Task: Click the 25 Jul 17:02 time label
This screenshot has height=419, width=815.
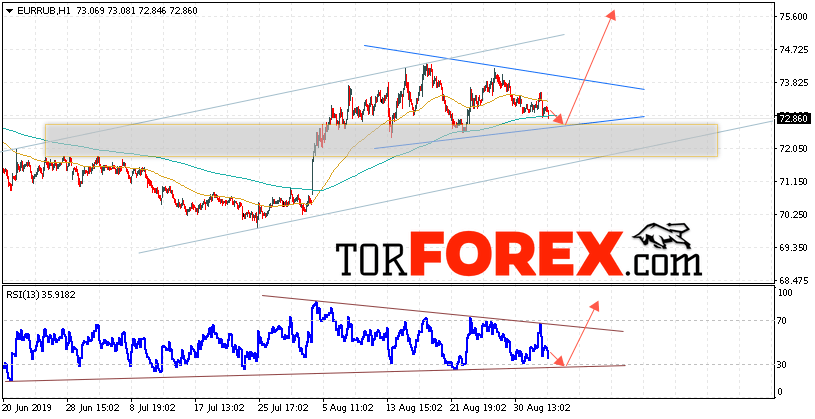Action: (x=284, y=409)
